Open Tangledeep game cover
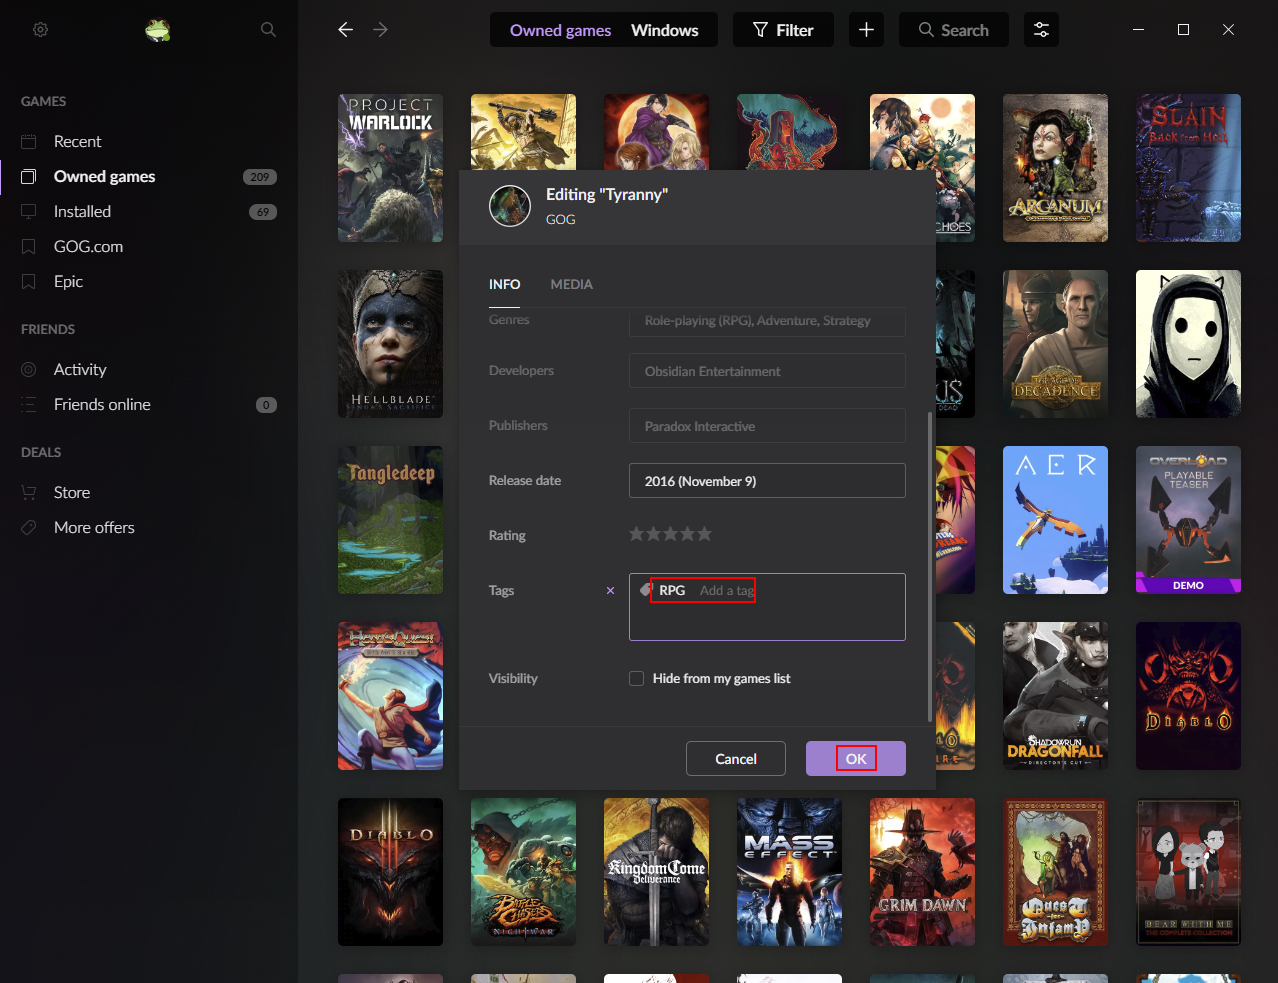The width and height of the screenshot is (1278, 983). pos(390,520)
